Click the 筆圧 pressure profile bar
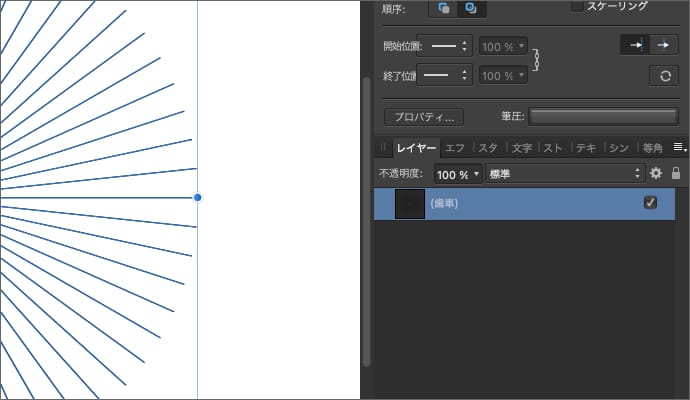Image resolution: width=690 pixels, height=400 pixels. 603,116
